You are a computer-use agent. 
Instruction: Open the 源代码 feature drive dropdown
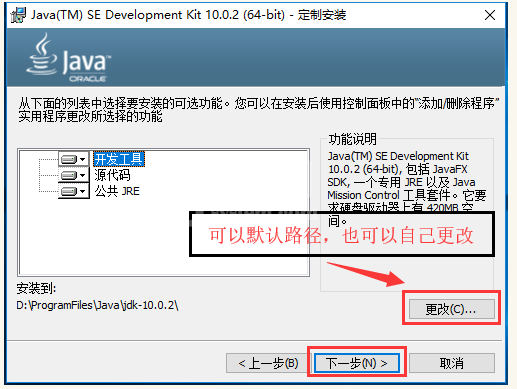point(74,175)
